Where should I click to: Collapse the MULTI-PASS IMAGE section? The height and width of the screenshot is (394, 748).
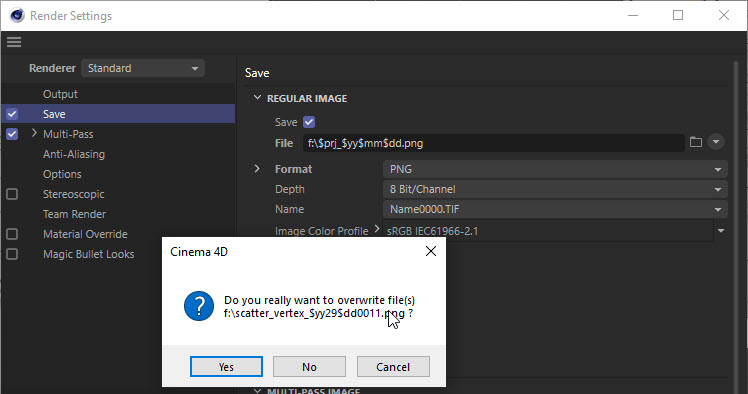pos(257,390)
